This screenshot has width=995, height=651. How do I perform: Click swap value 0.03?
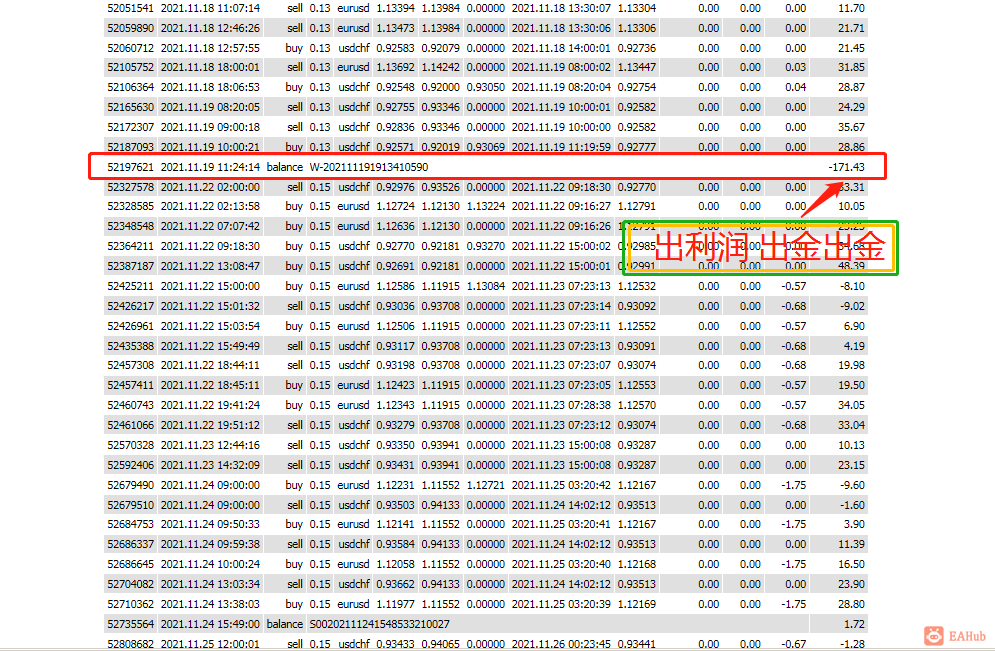796,67
